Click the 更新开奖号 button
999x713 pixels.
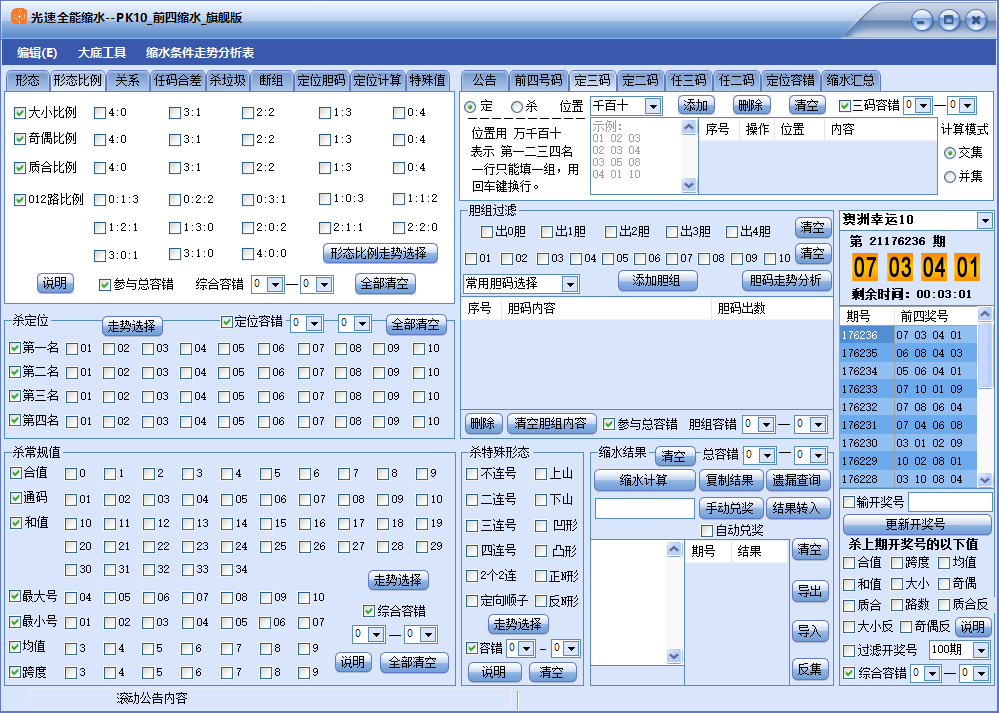pos(916,524)
